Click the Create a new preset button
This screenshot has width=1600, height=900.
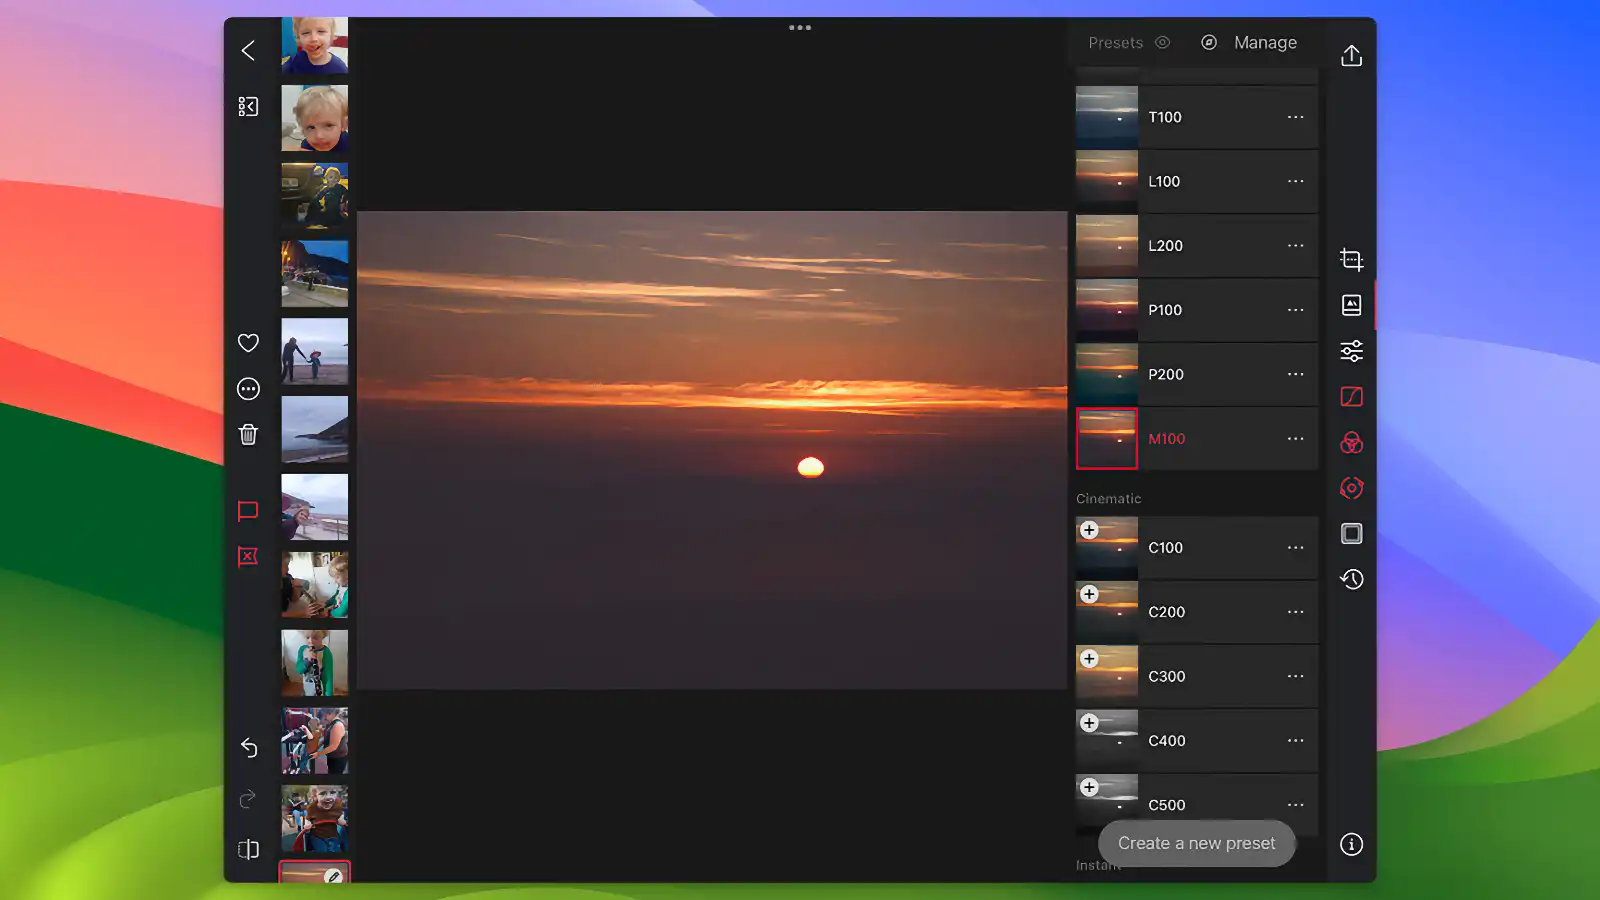click(1196, 843)
